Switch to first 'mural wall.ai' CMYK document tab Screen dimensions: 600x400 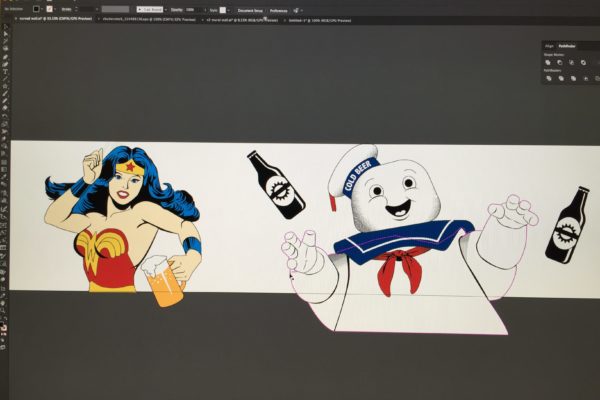(x=56, y=18)
